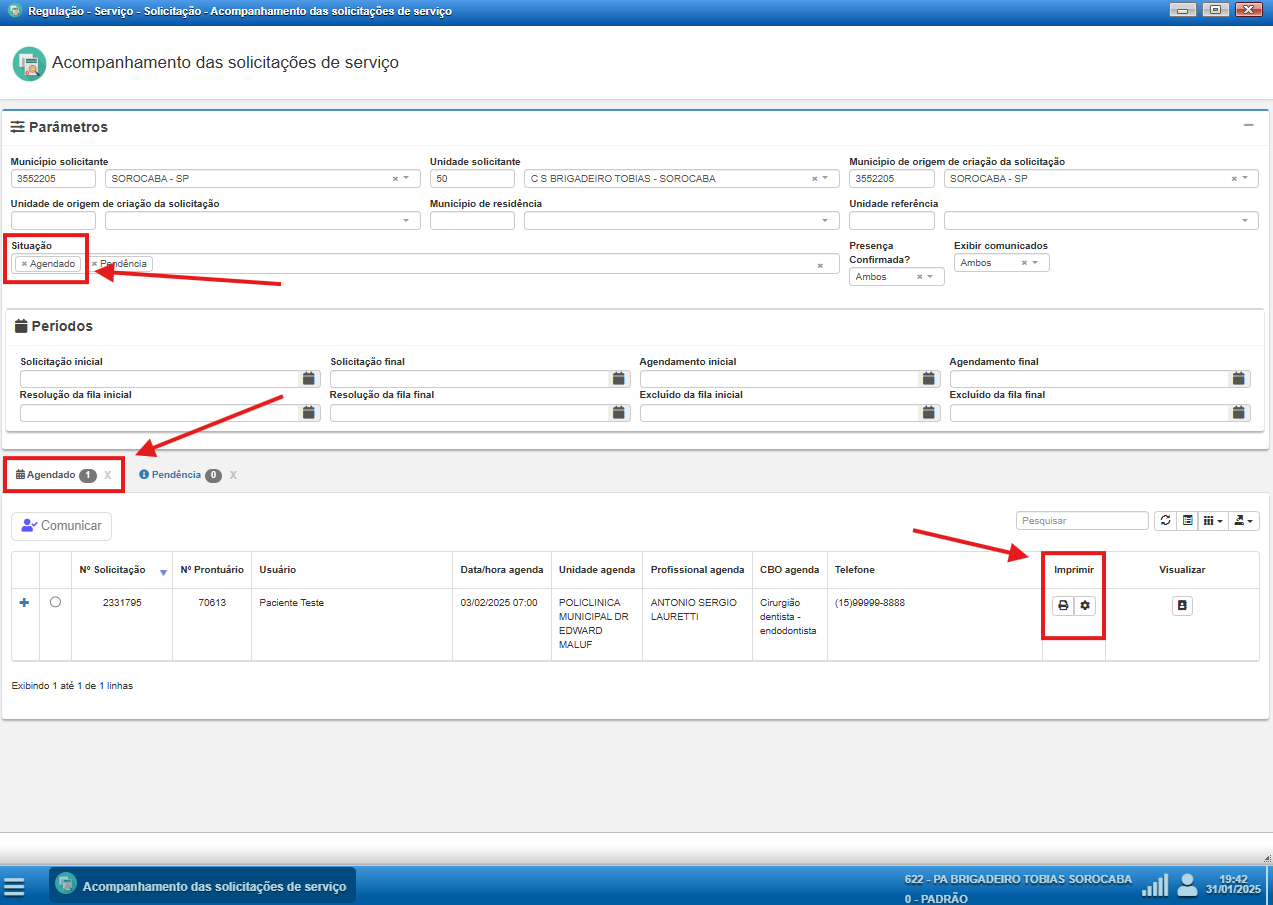
Task: Remove the Pendência tag from Situação
Action: 95,264
